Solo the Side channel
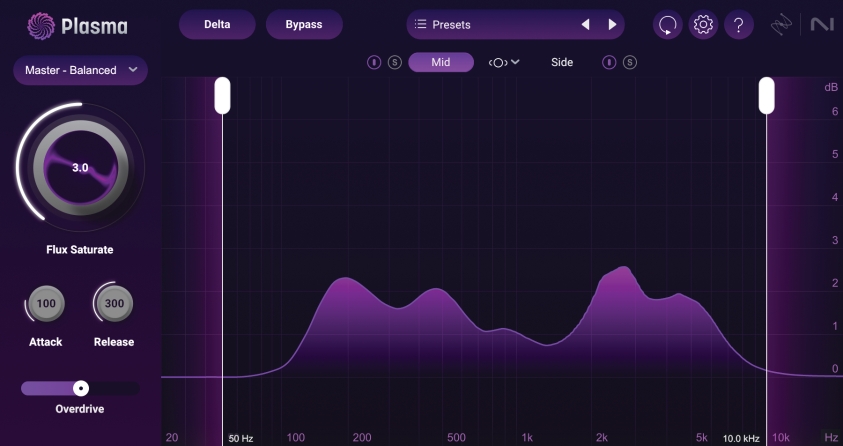 (x=629, y=62)
